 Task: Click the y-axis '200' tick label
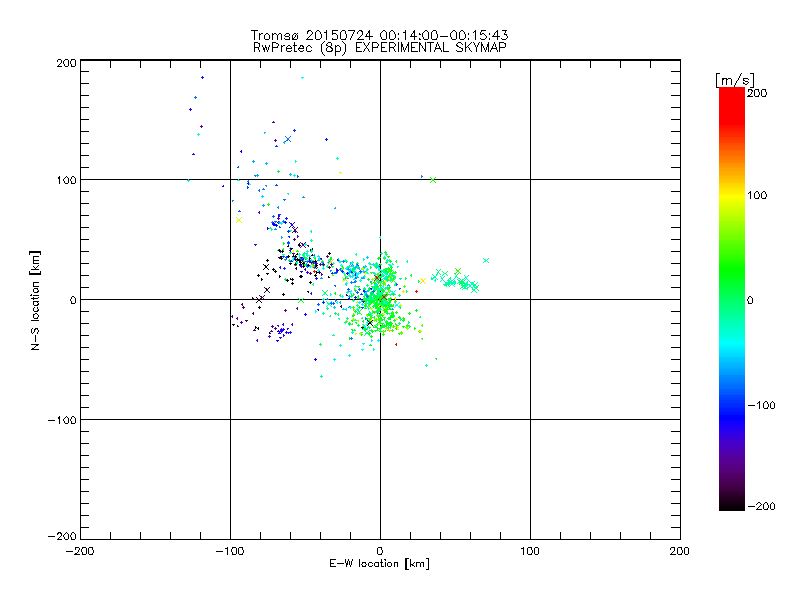tap(66, 63)
